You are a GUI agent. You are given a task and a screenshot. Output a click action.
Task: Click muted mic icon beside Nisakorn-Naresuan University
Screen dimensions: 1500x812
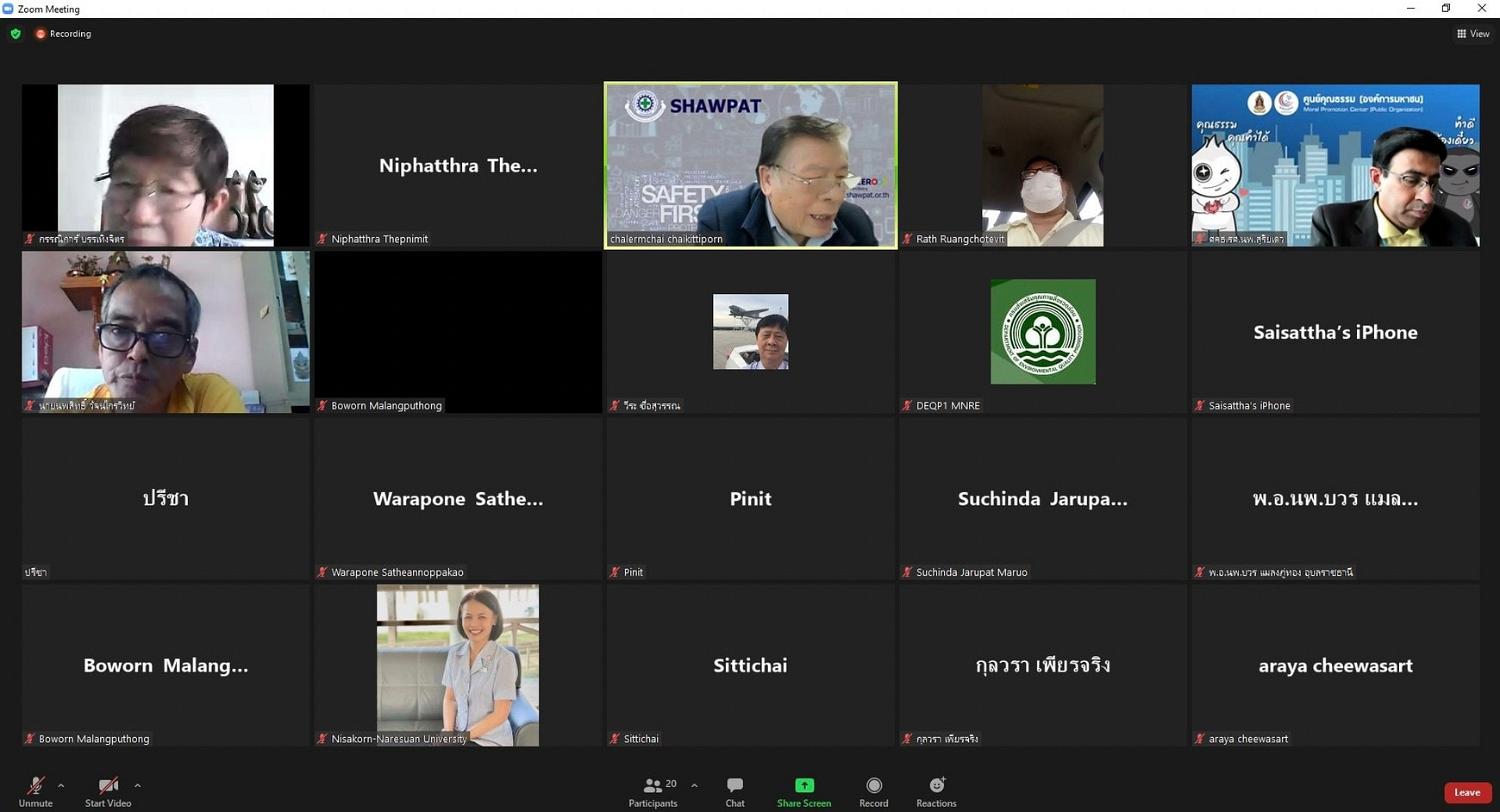(323, 739)
